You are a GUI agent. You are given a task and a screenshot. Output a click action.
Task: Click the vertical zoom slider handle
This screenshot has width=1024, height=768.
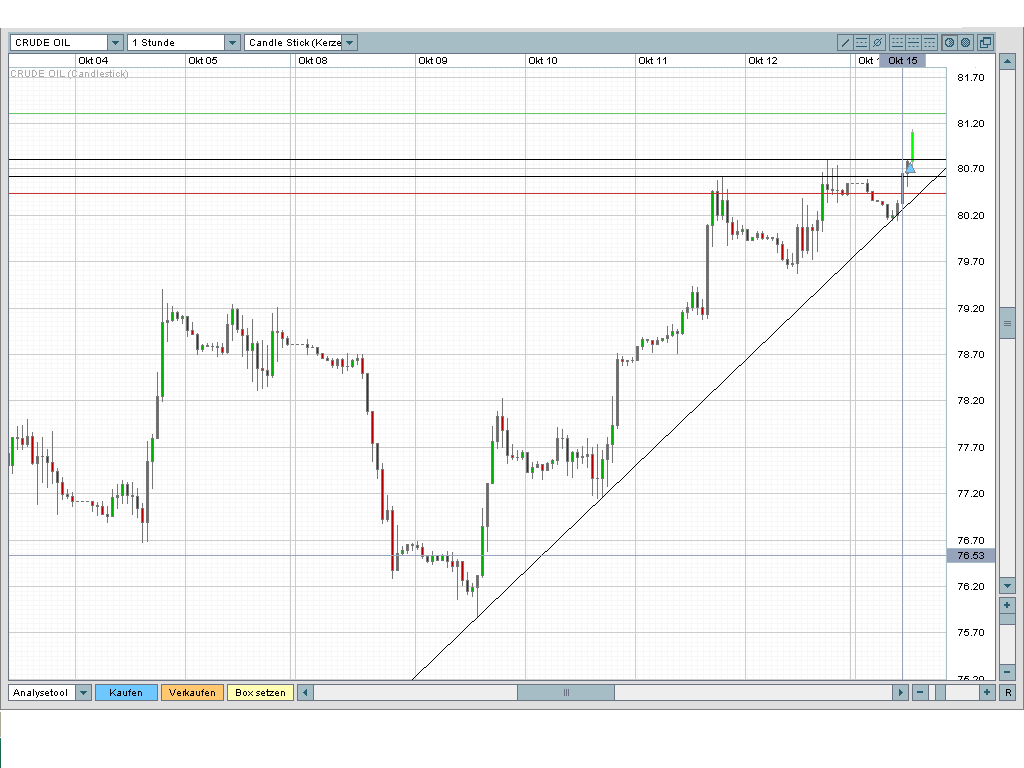pyautogui.click(x=1007, y=618)
